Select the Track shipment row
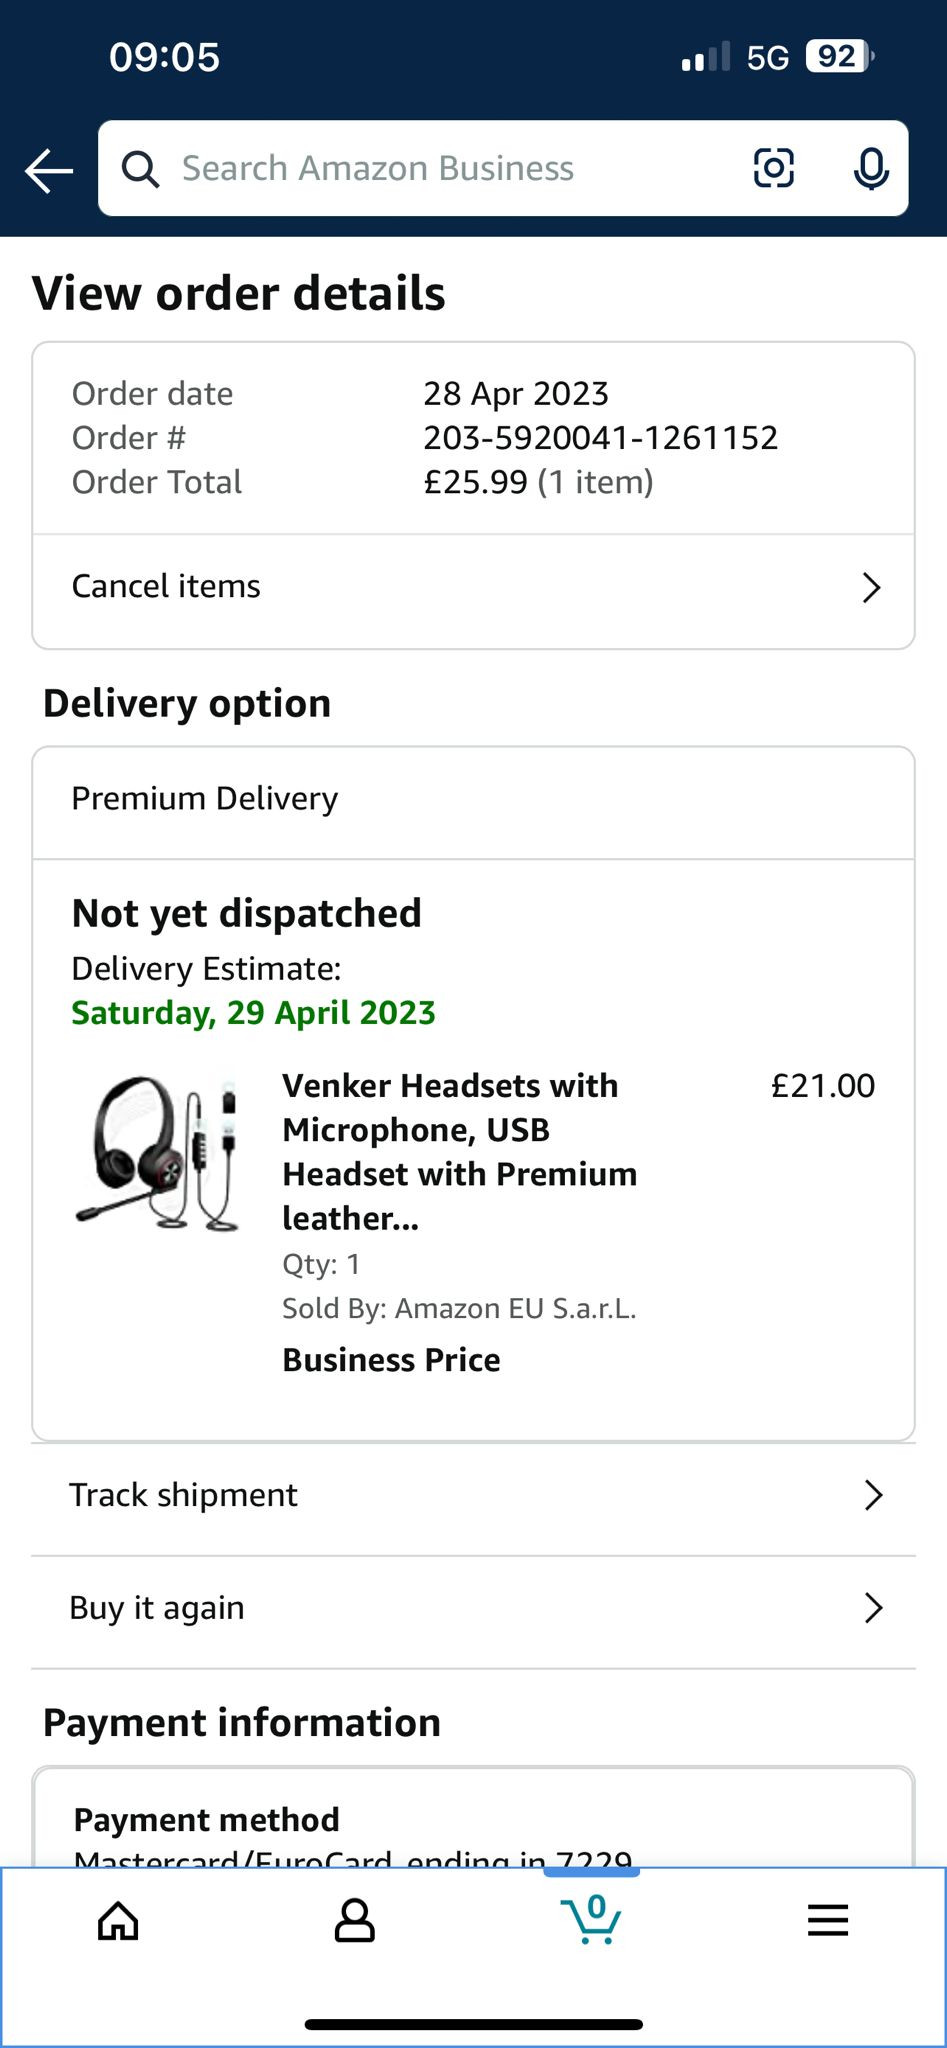 (x=184, y=1495)
